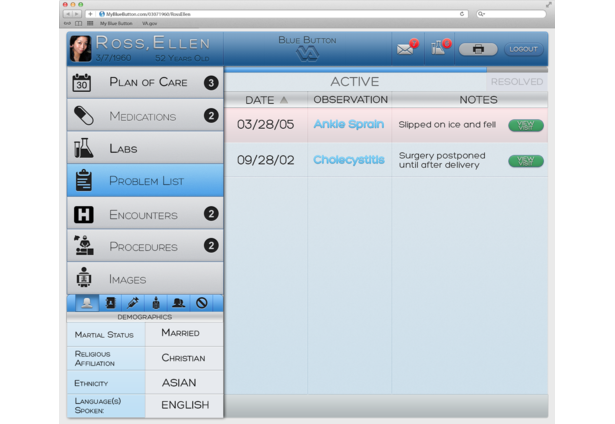Sort by the Date column arrow
The width and height of the screenshot is (615, 424).
click(284, 100)
